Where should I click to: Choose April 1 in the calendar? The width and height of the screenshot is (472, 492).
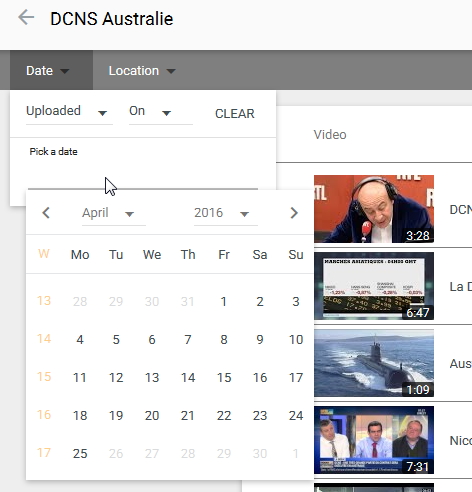[224, 301]
